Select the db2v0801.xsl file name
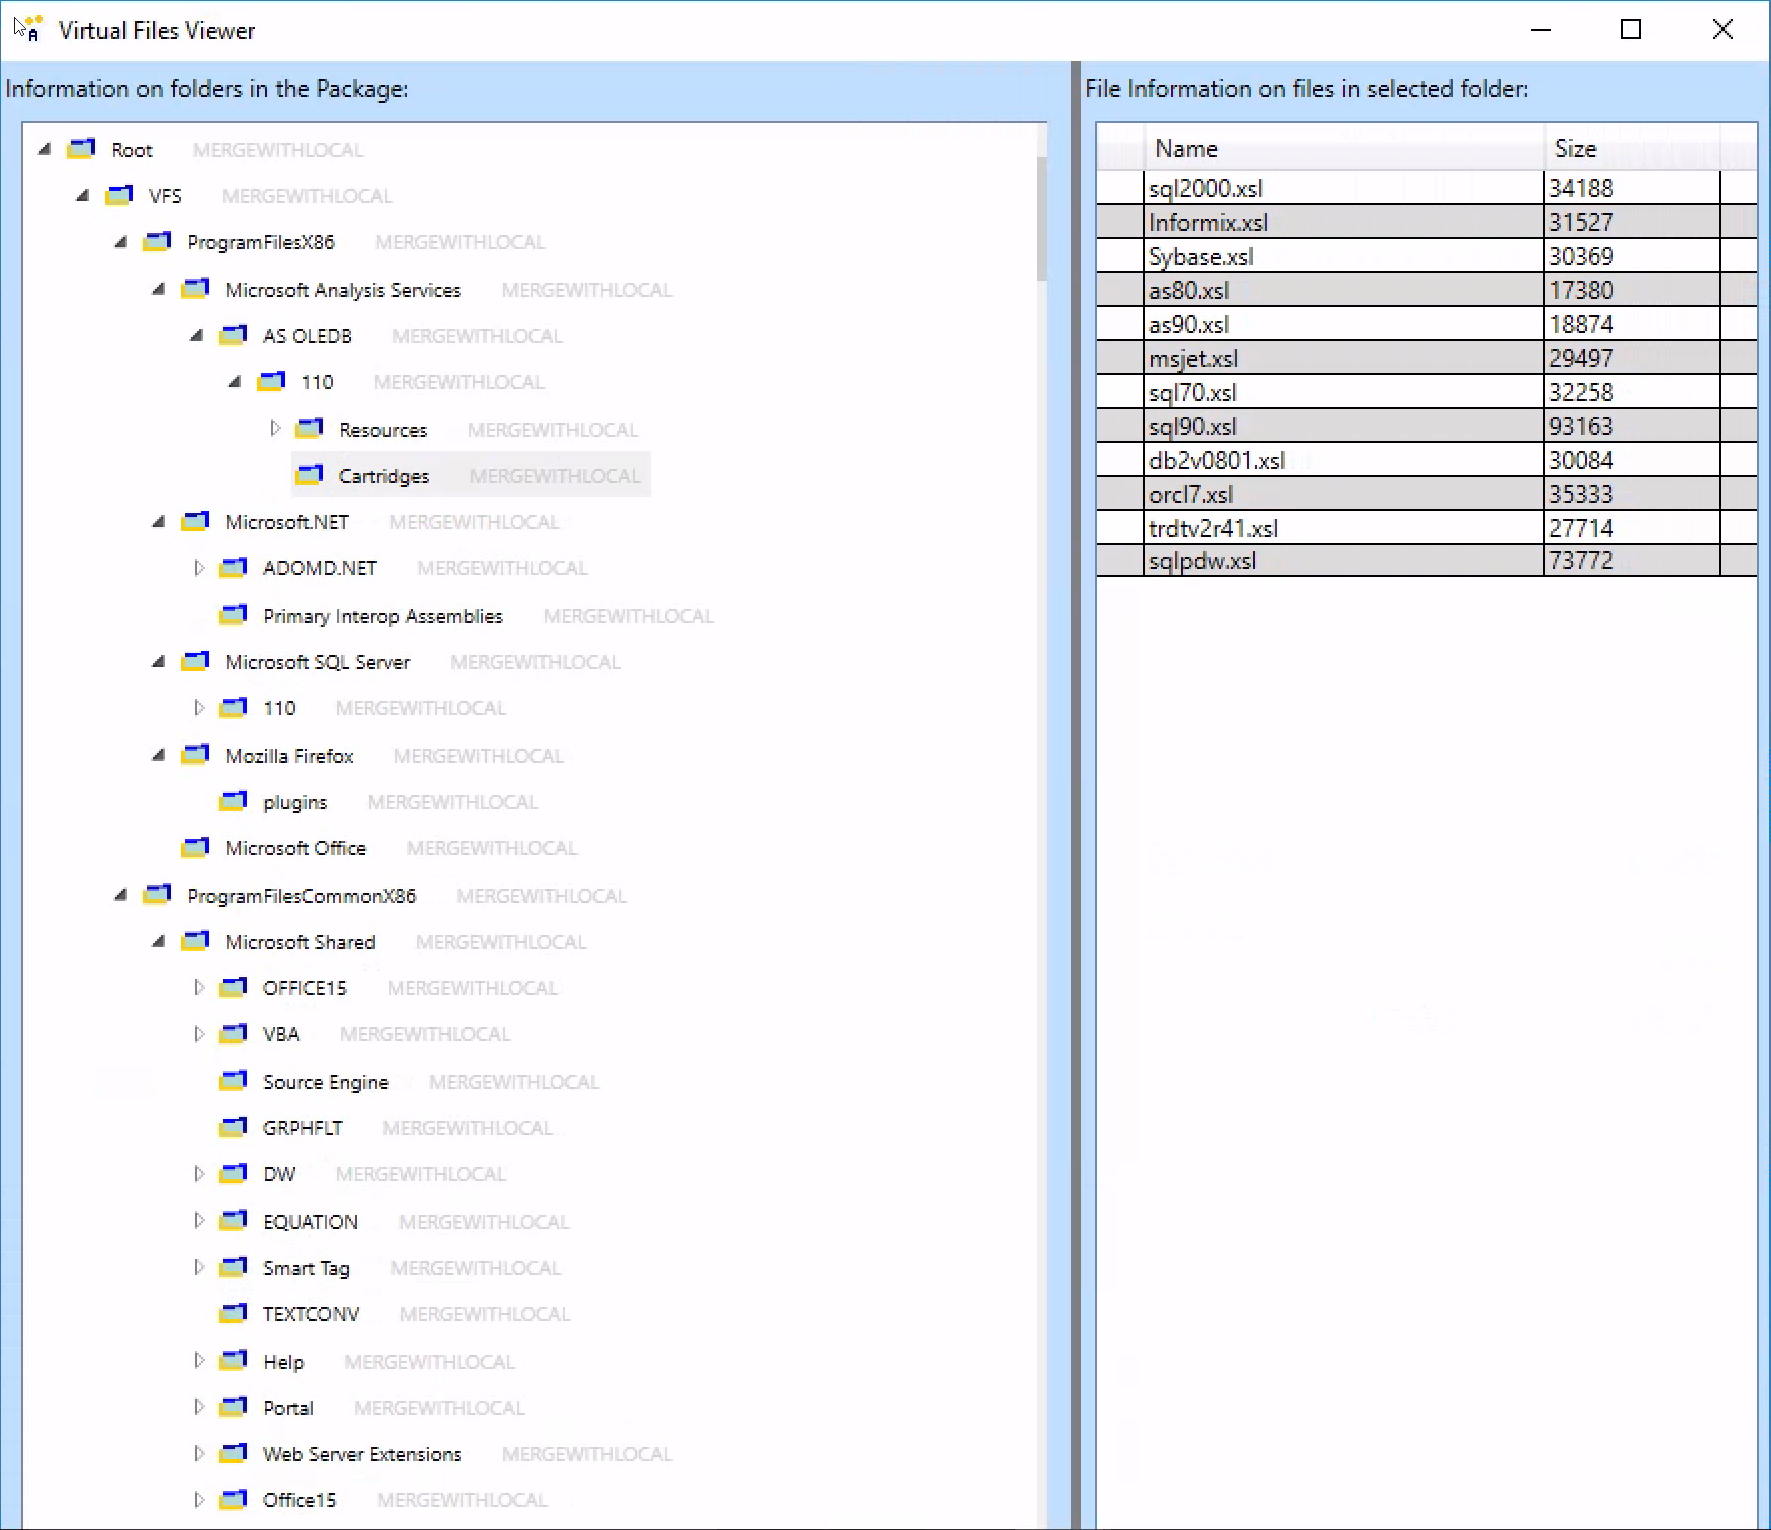The height and width of the screenshot is (1530, 1771). click(1217, 460)
